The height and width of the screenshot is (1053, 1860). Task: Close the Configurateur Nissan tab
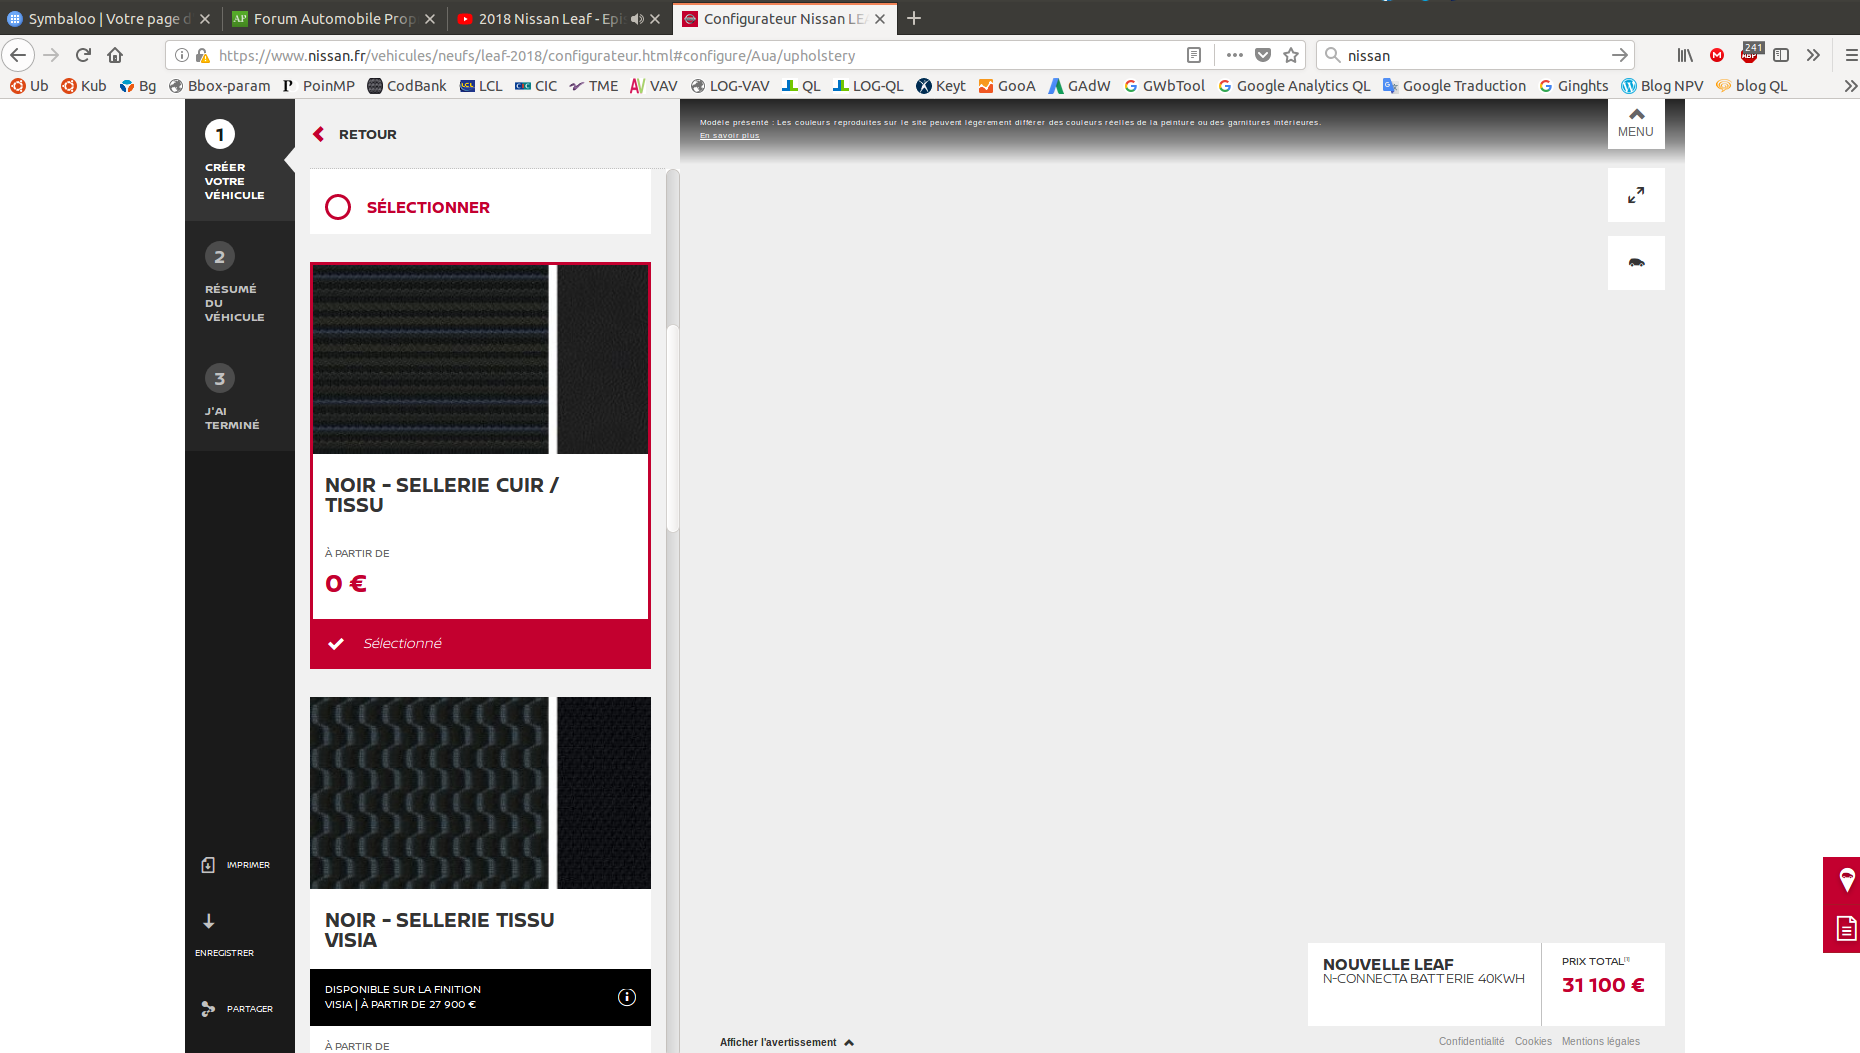pos(880,19)
